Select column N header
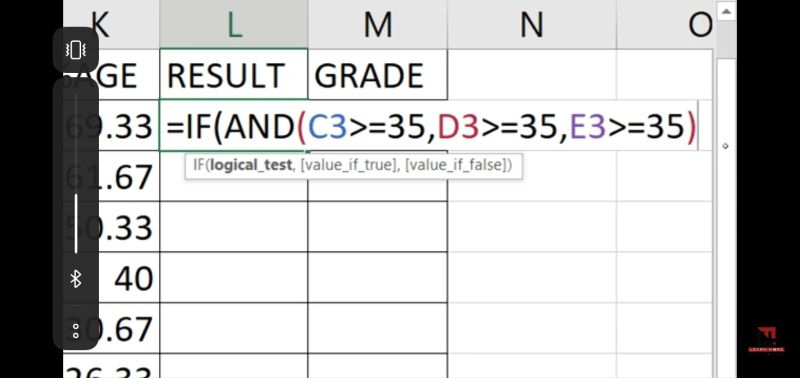 [x=532, y=24]
